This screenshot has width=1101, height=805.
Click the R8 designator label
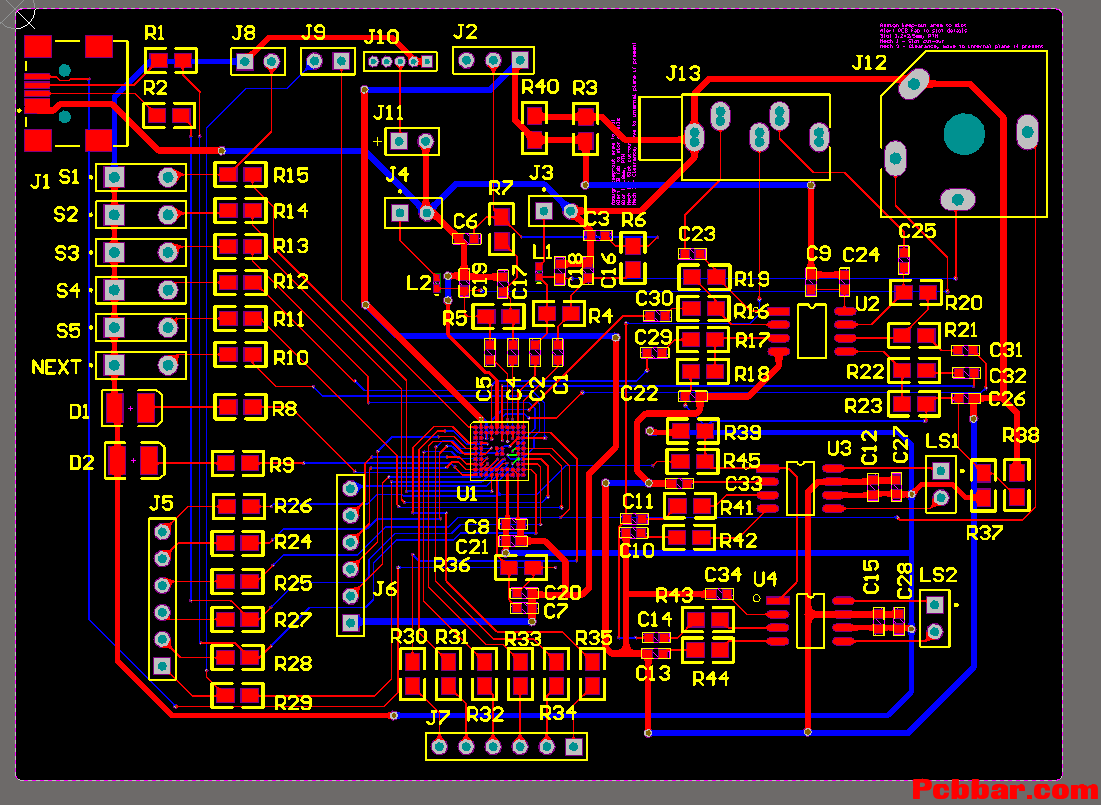284,409
